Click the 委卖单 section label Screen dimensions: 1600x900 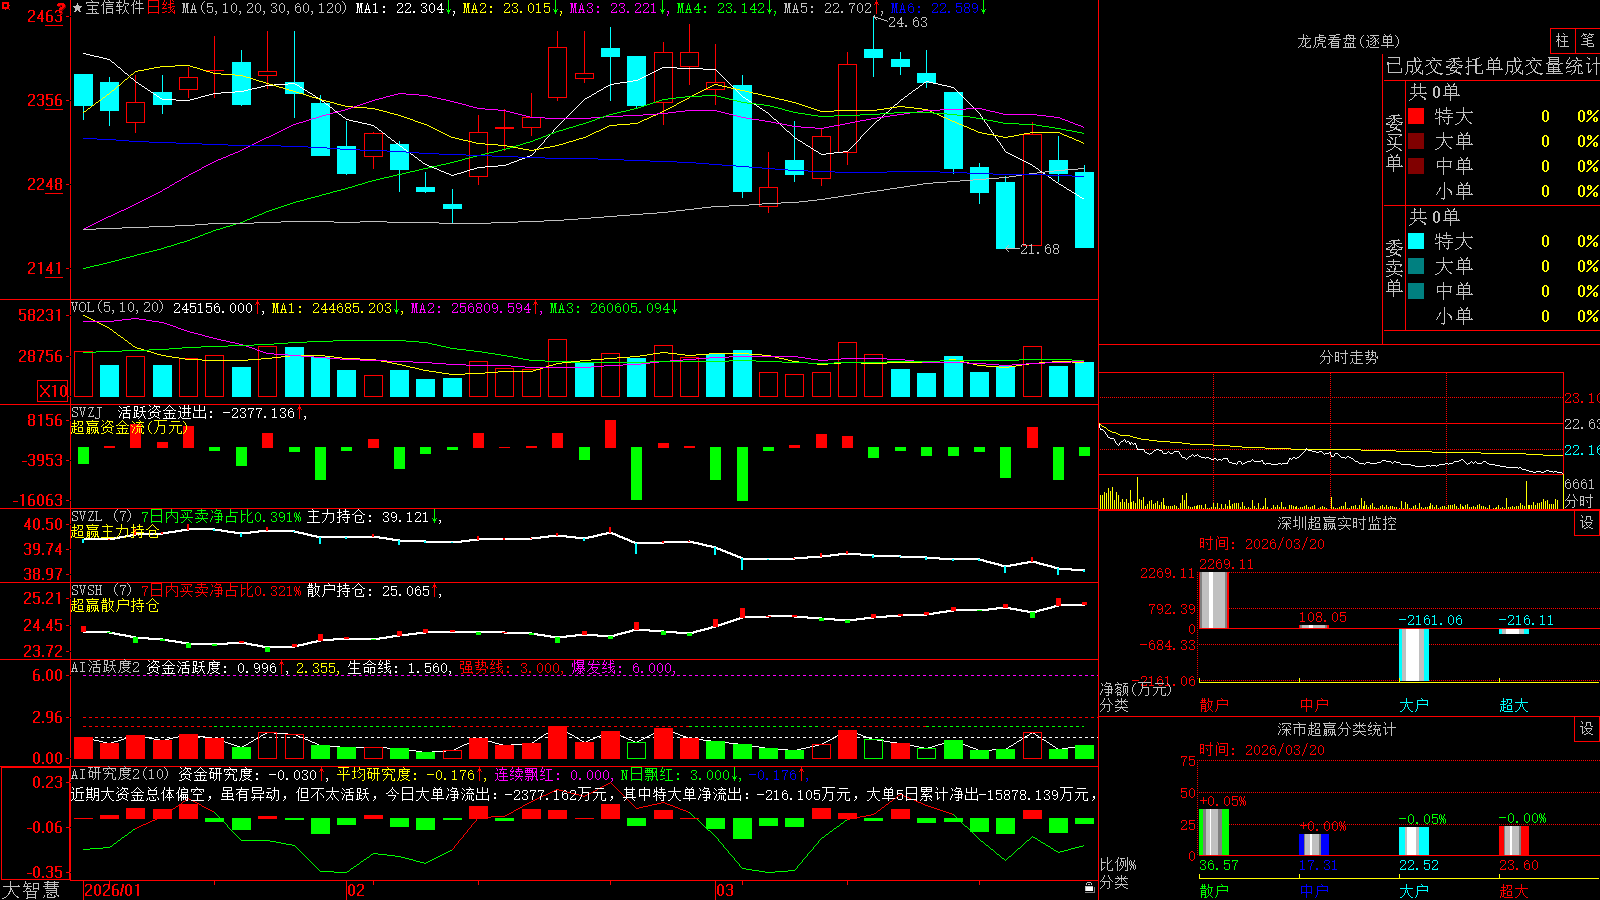click(x=1394, y=267)
